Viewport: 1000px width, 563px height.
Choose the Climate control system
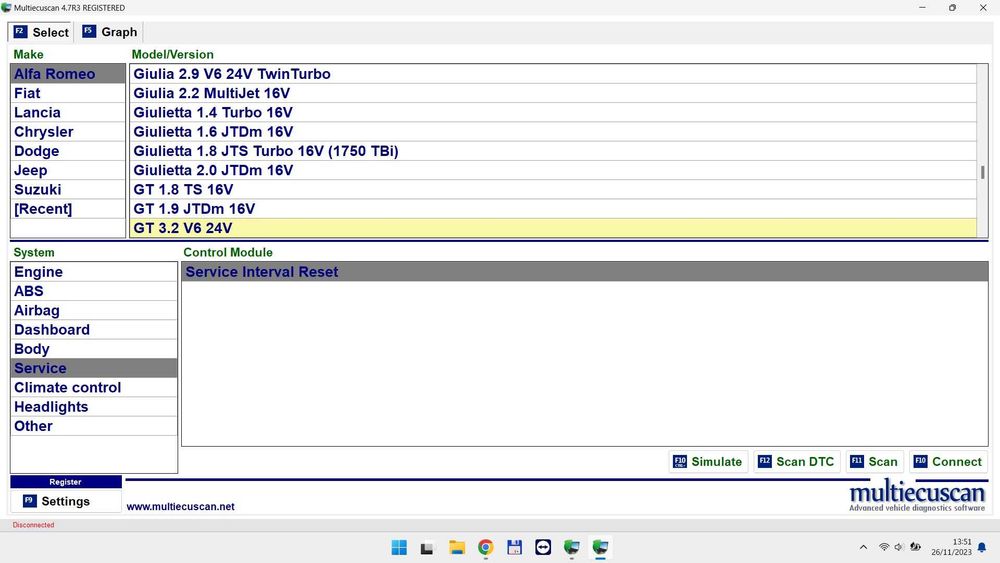point(94,388)
